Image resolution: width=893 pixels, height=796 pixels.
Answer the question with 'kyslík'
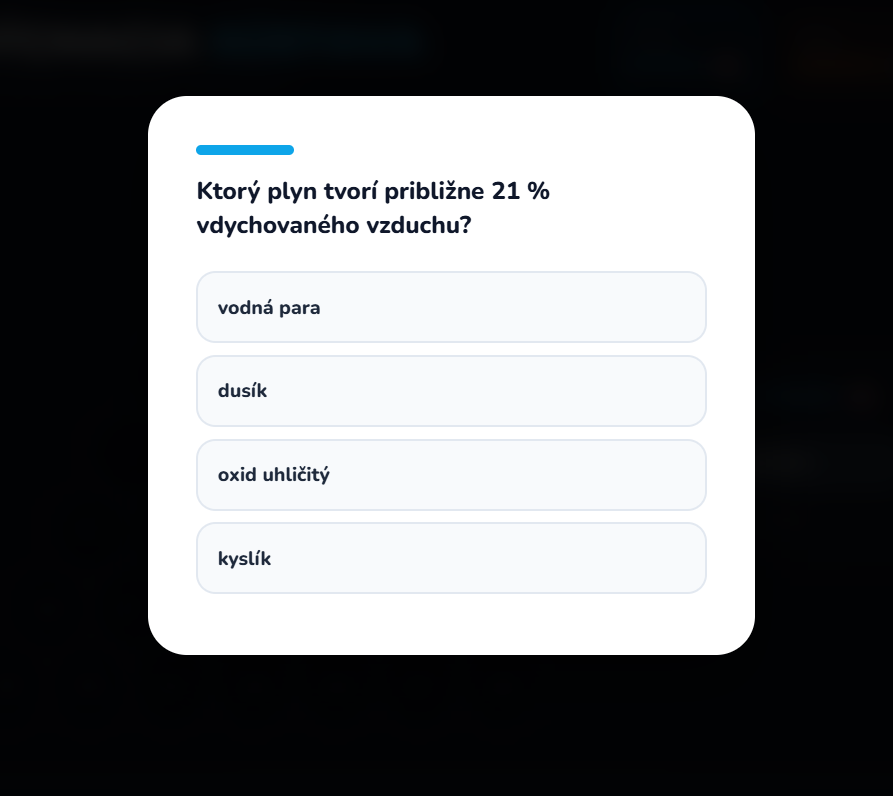point(451,558)
